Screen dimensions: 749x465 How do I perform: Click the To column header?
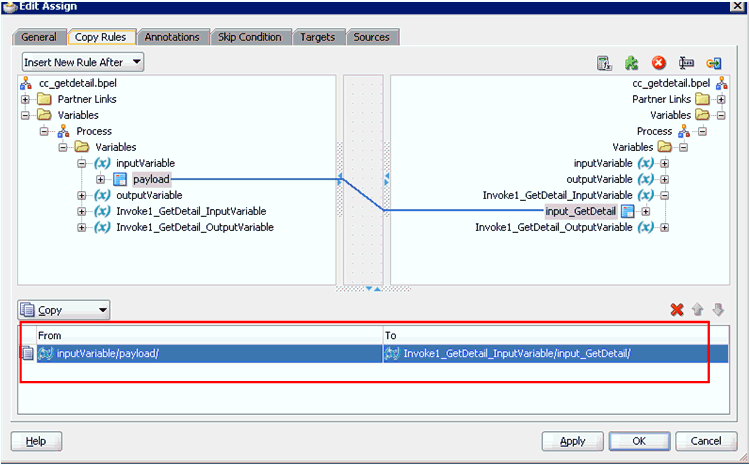[556, 335]
